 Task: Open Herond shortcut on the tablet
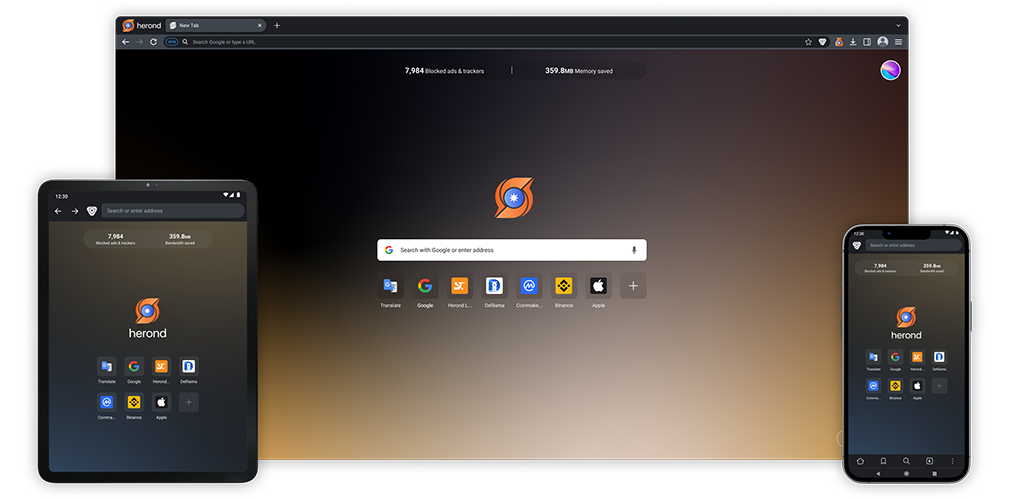[x=161, y=371]
